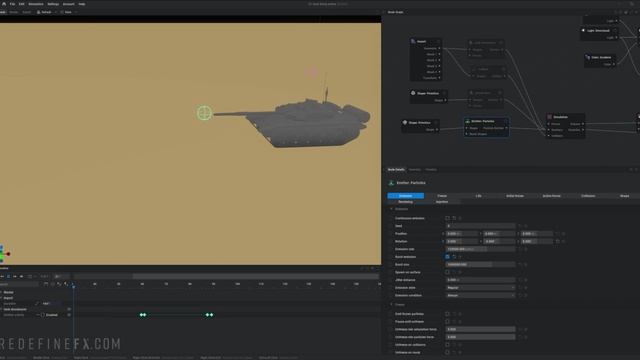Toggle Spawn on surface checkbox
640x360 pixels.
[447, 272]
